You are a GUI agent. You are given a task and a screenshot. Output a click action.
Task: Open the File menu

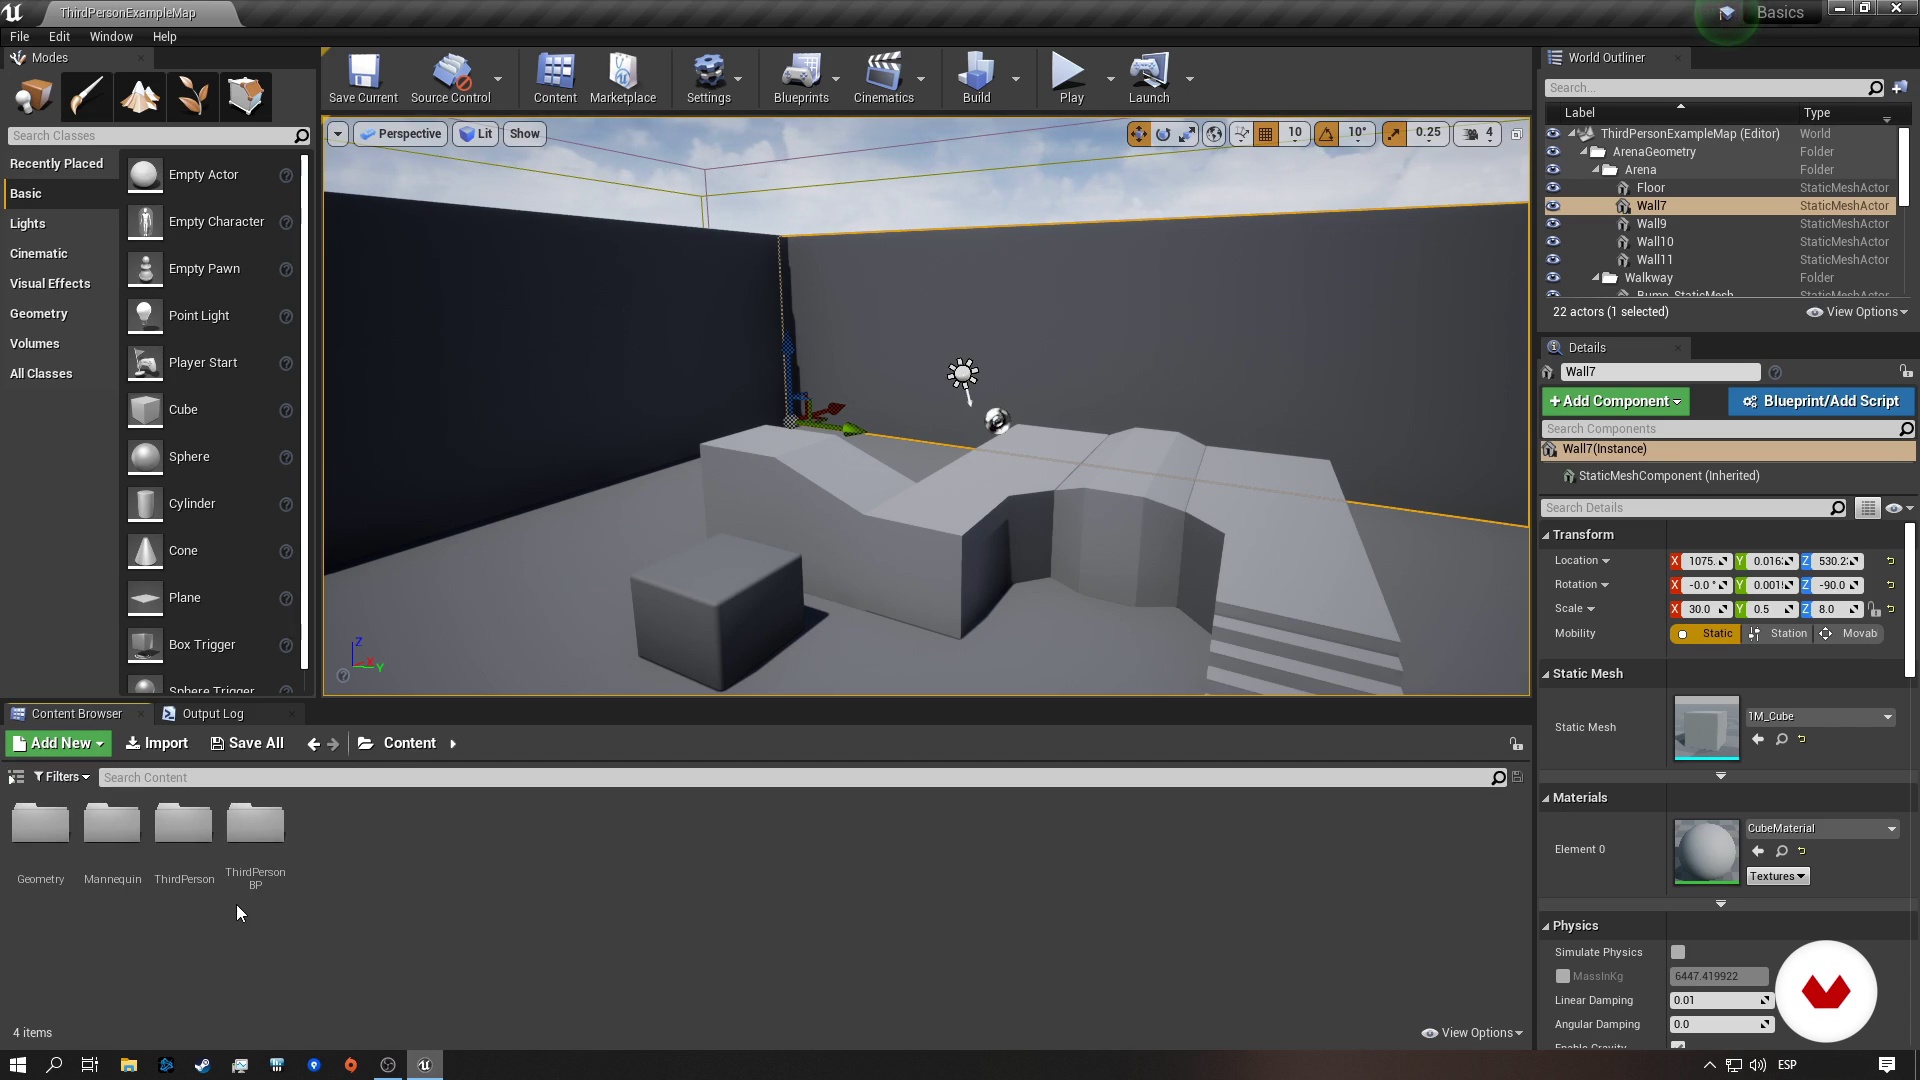[19, 37]
